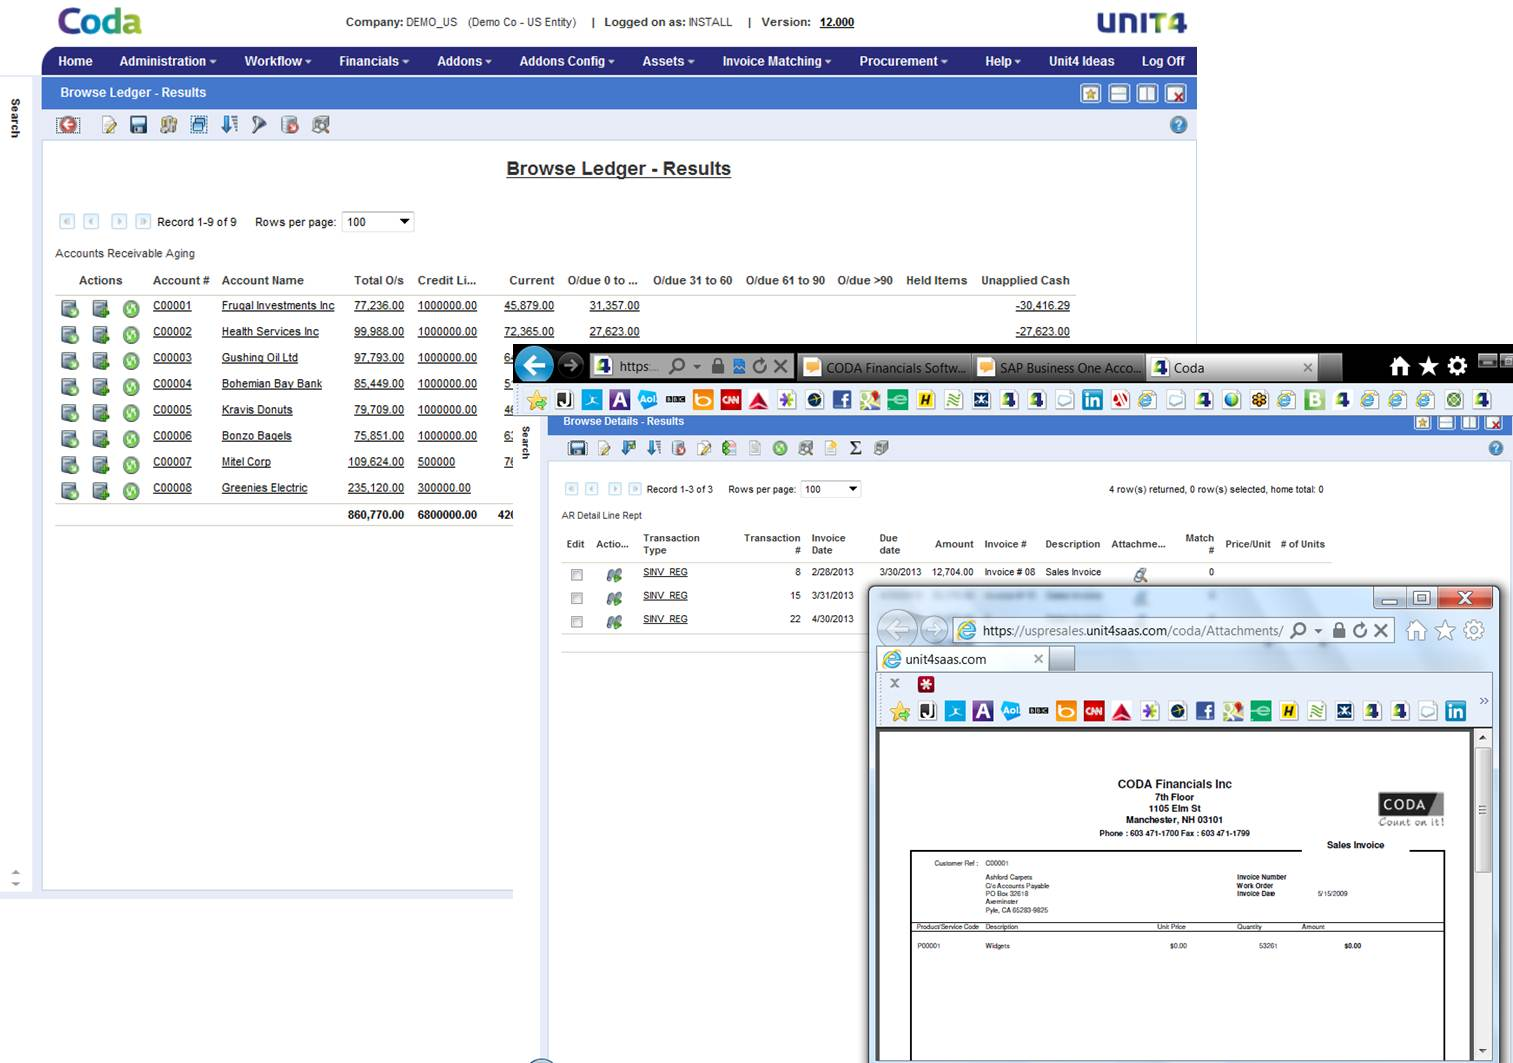Click the blue down-arrow sort icon in Browse Ledger toolbar

pyautogui.click(x=229, y=125)
